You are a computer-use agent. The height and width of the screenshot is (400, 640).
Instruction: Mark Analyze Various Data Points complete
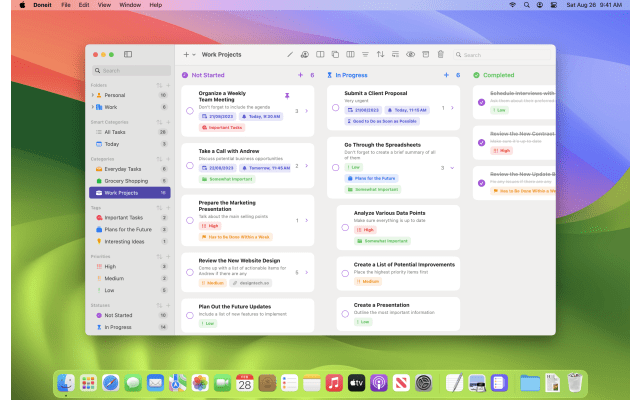345,227
